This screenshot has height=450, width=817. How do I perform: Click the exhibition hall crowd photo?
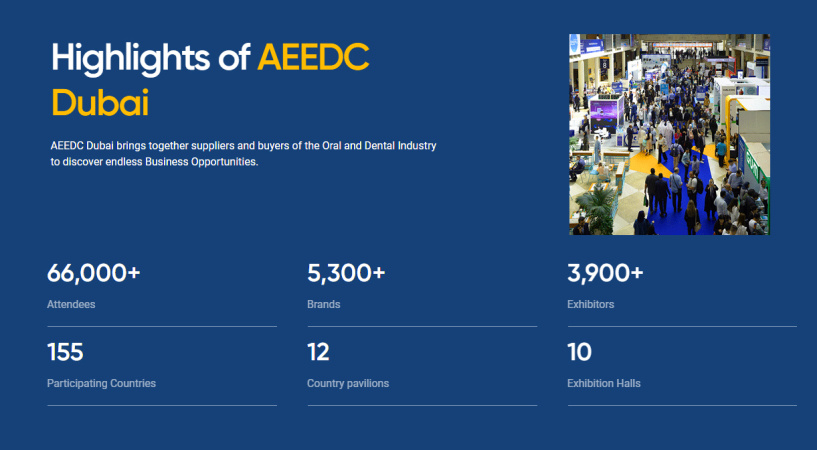(669, 135)
